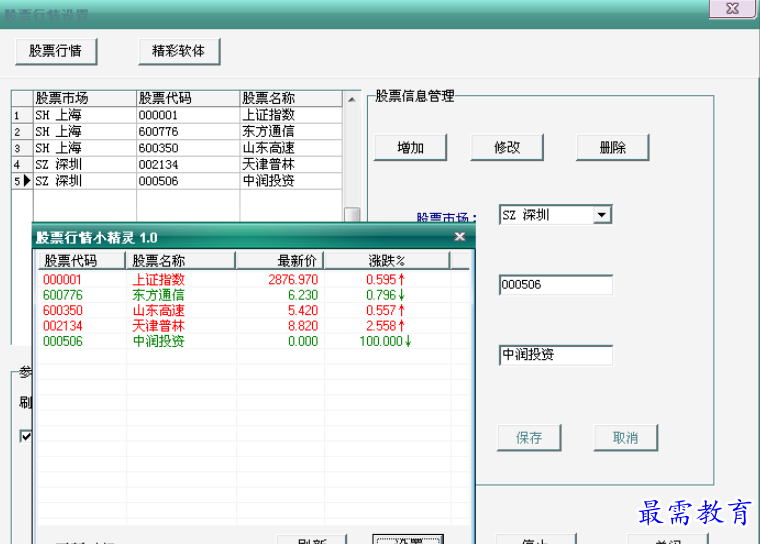Click latest price 6.230

(303, 295)
